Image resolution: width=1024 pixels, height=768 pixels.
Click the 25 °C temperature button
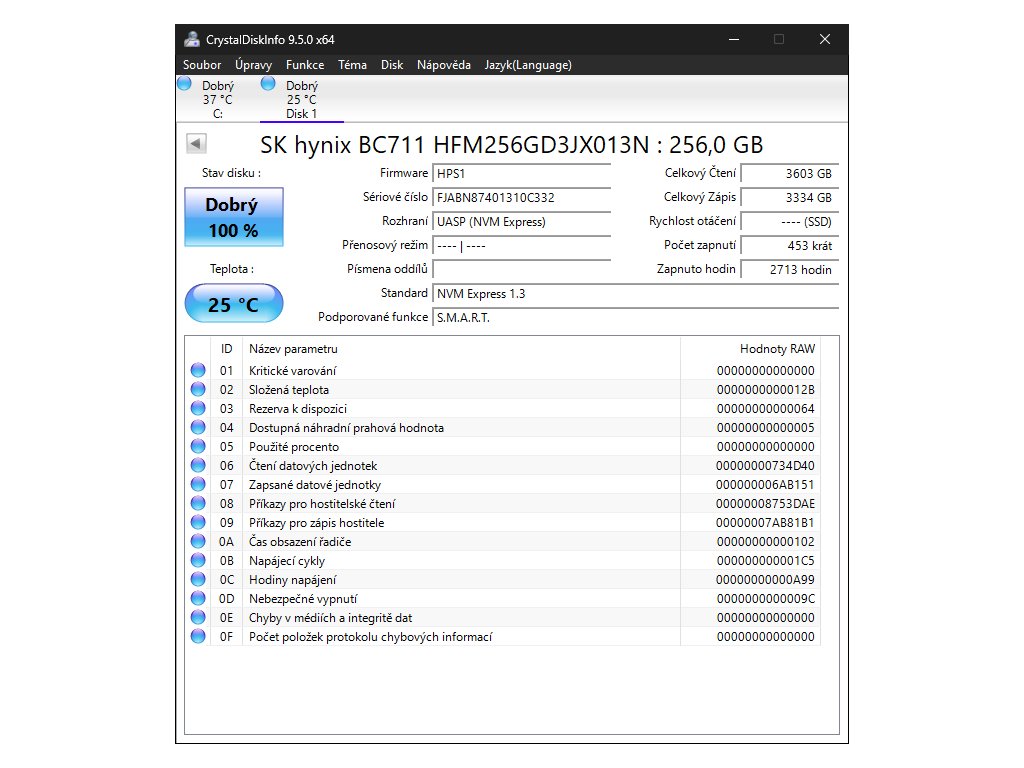233,304
